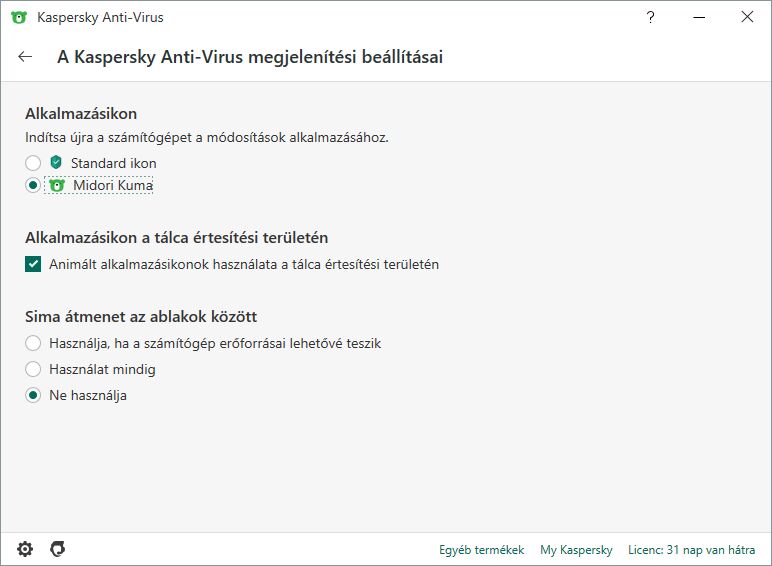The width and height of the screenshot is (772, 566).
Task: Select the Ne használja radio button
Action: click(x=33, y=395)
